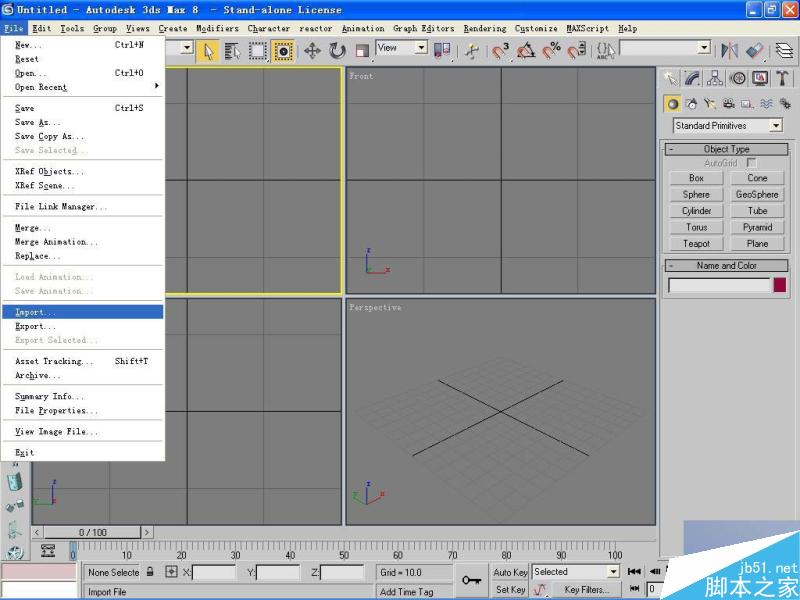This screenshot has width=800, height=600.
Task: Click the Box primitive button
Action: [696, 178]
